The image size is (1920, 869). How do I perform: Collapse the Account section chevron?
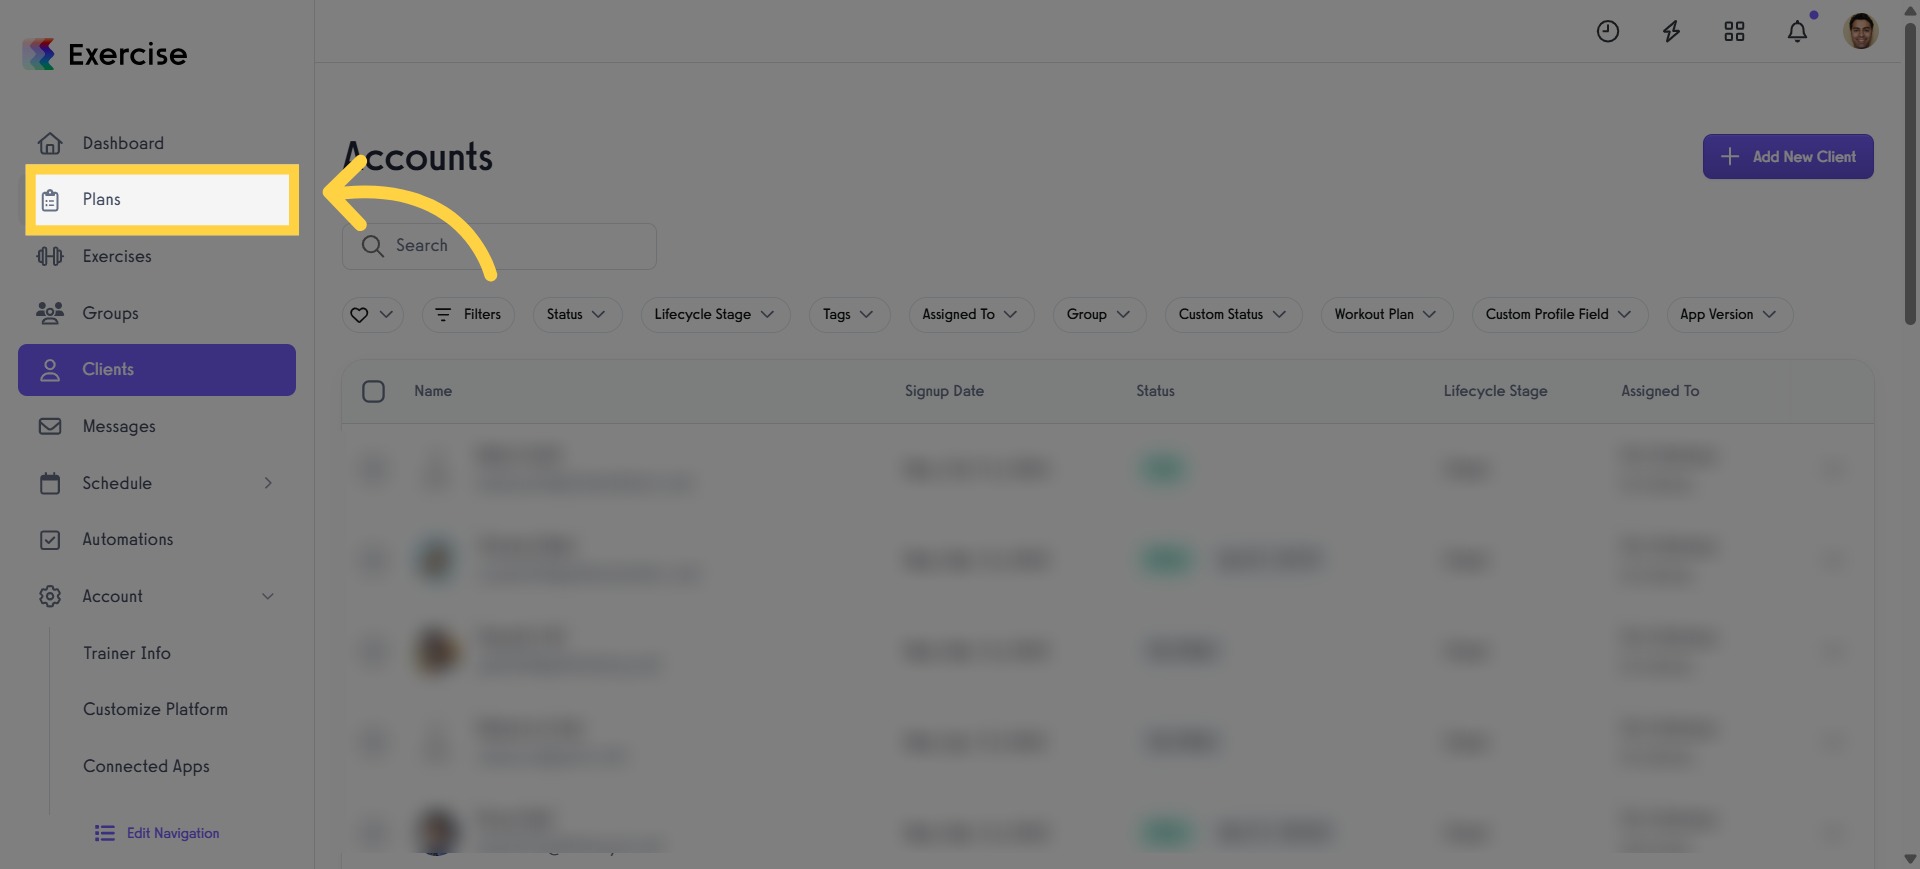tap(268, 596)
